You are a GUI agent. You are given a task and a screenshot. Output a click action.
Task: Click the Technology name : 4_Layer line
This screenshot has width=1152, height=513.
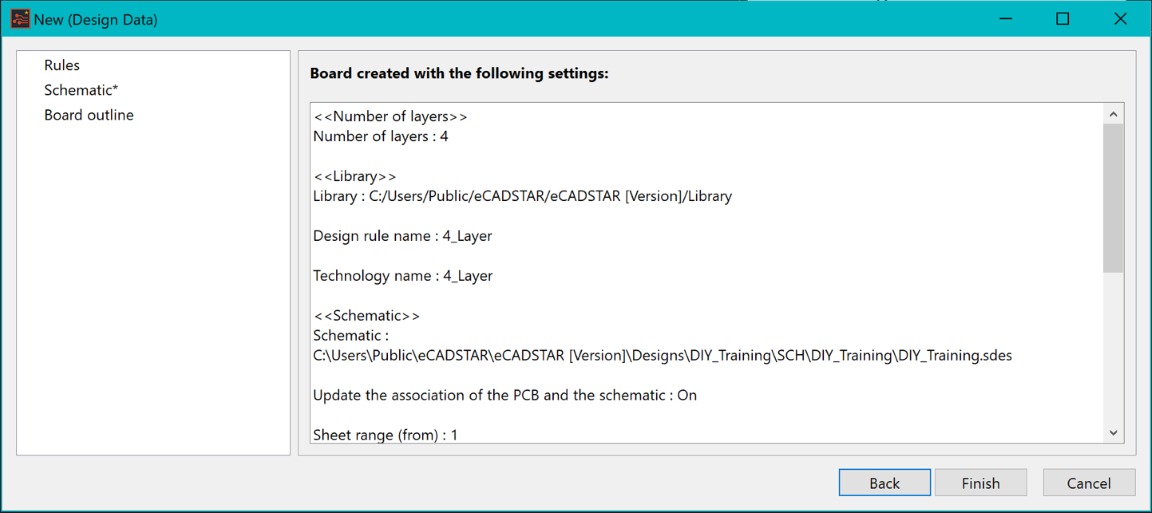click(403, 276)
